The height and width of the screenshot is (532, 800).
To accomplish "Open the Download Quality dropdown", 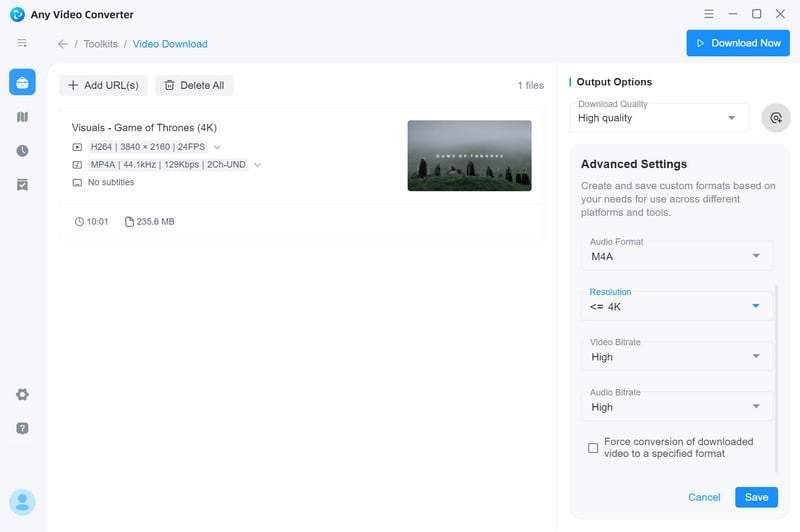I will point(659,118).
